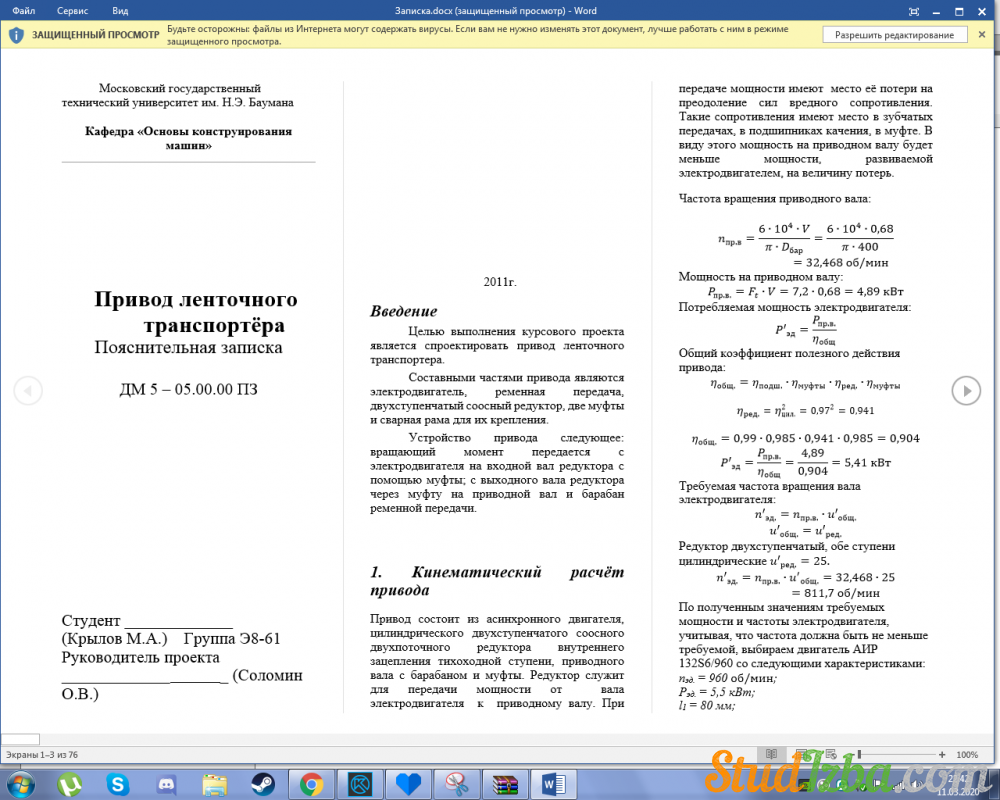Open the Файл menu
Viewport: 1000px width, 800px height.
point(24,11)
